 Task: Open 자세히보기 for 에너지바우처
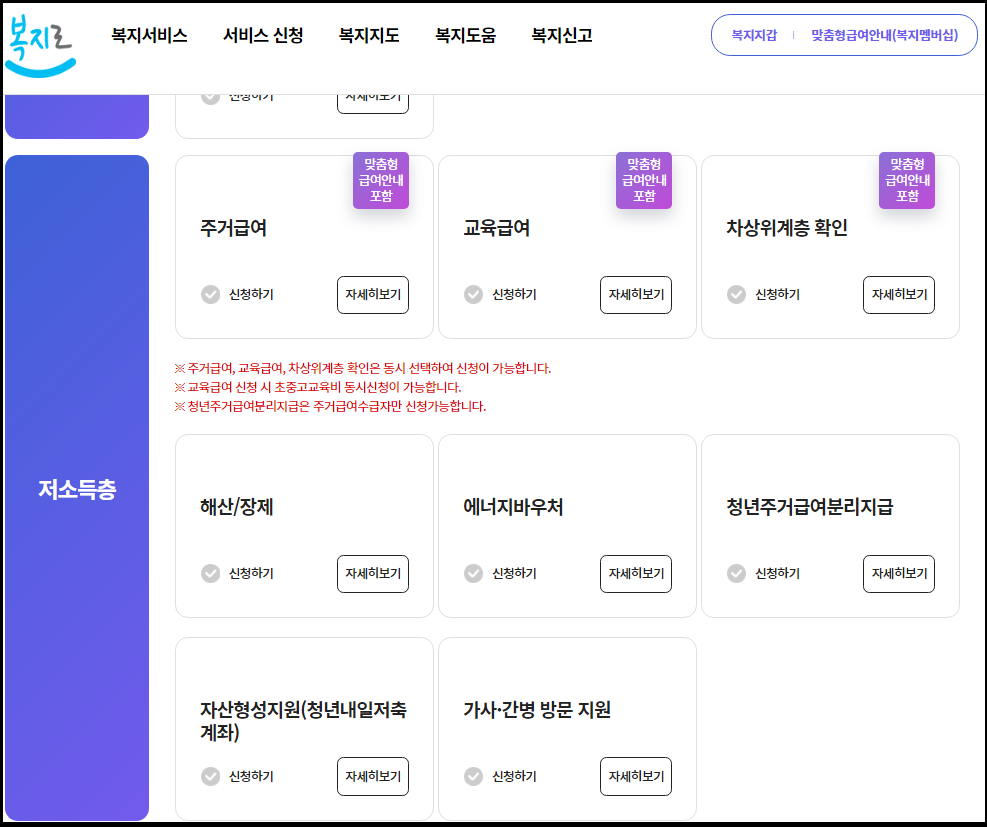[x=635, y=574]
